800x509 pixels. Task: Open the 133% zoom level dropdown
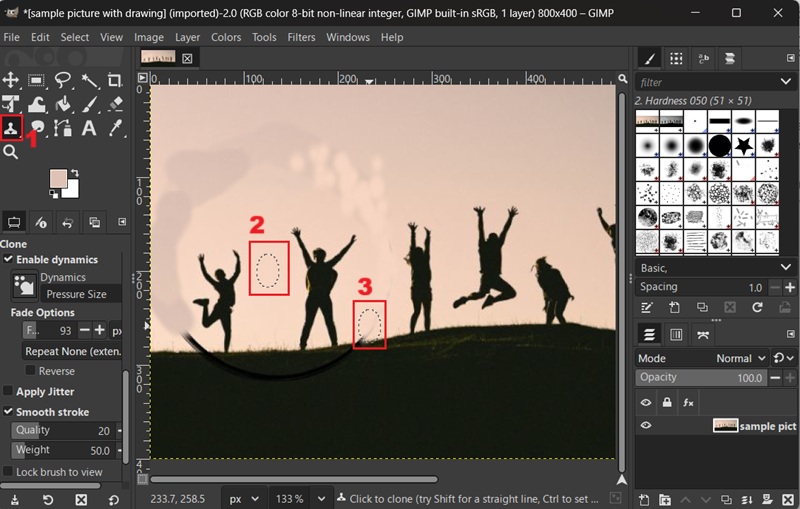[321, 499]
